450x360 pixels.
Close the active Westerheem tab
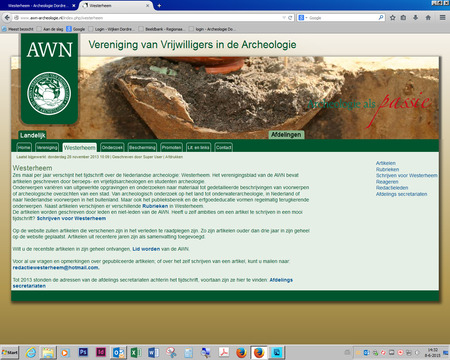pyautogui.click(x=148, y=6)
